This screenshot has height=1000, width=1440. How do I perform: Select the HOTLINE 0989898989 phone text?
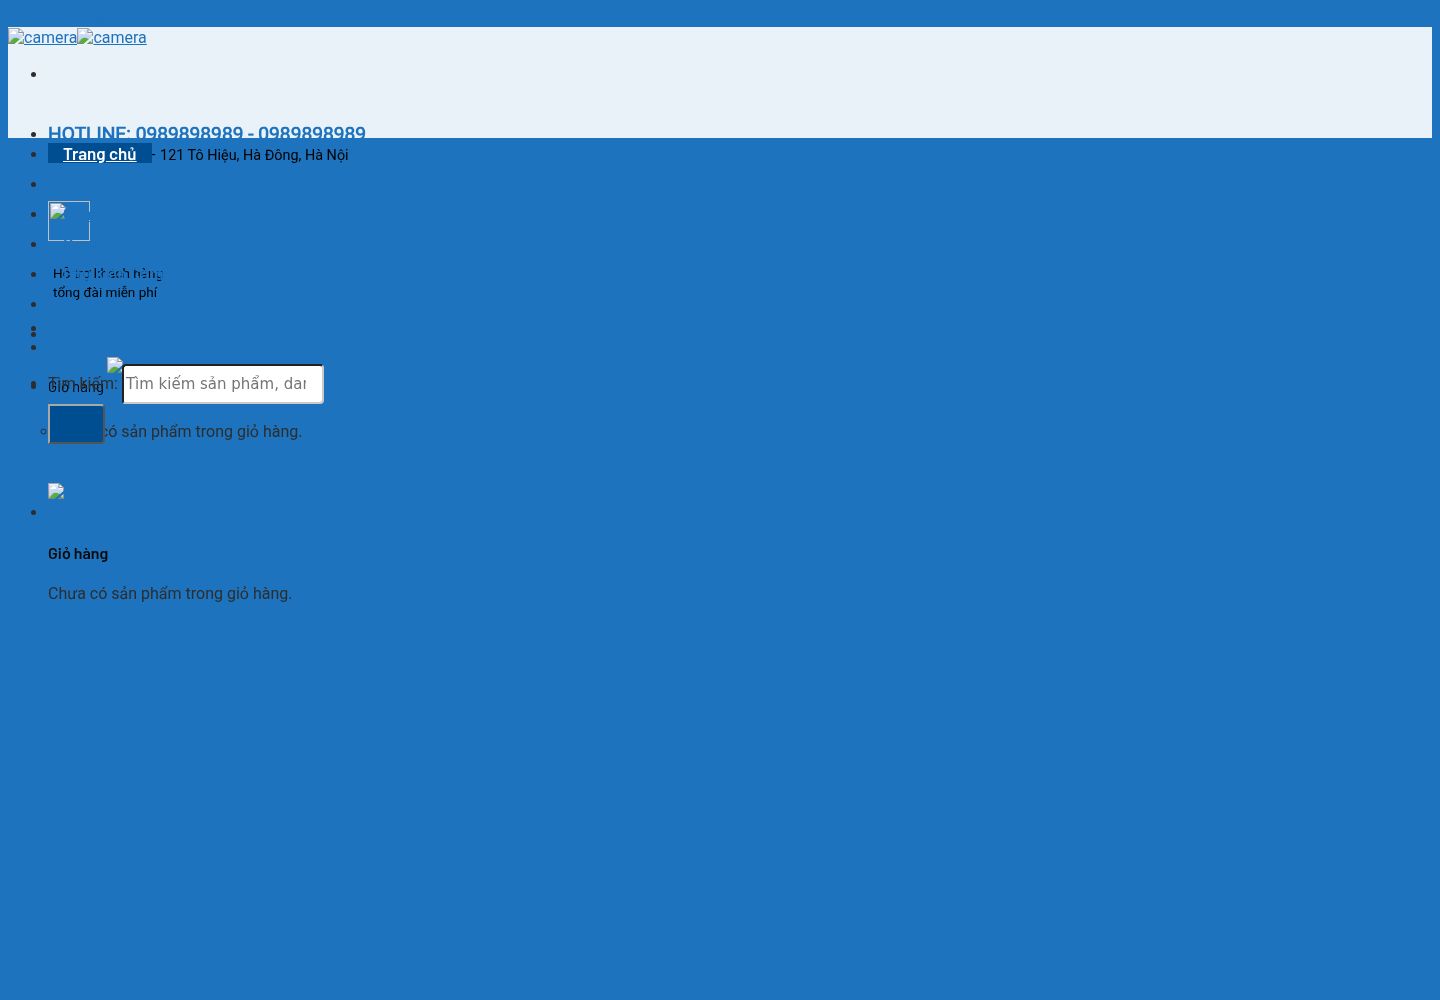coord(207,133)
